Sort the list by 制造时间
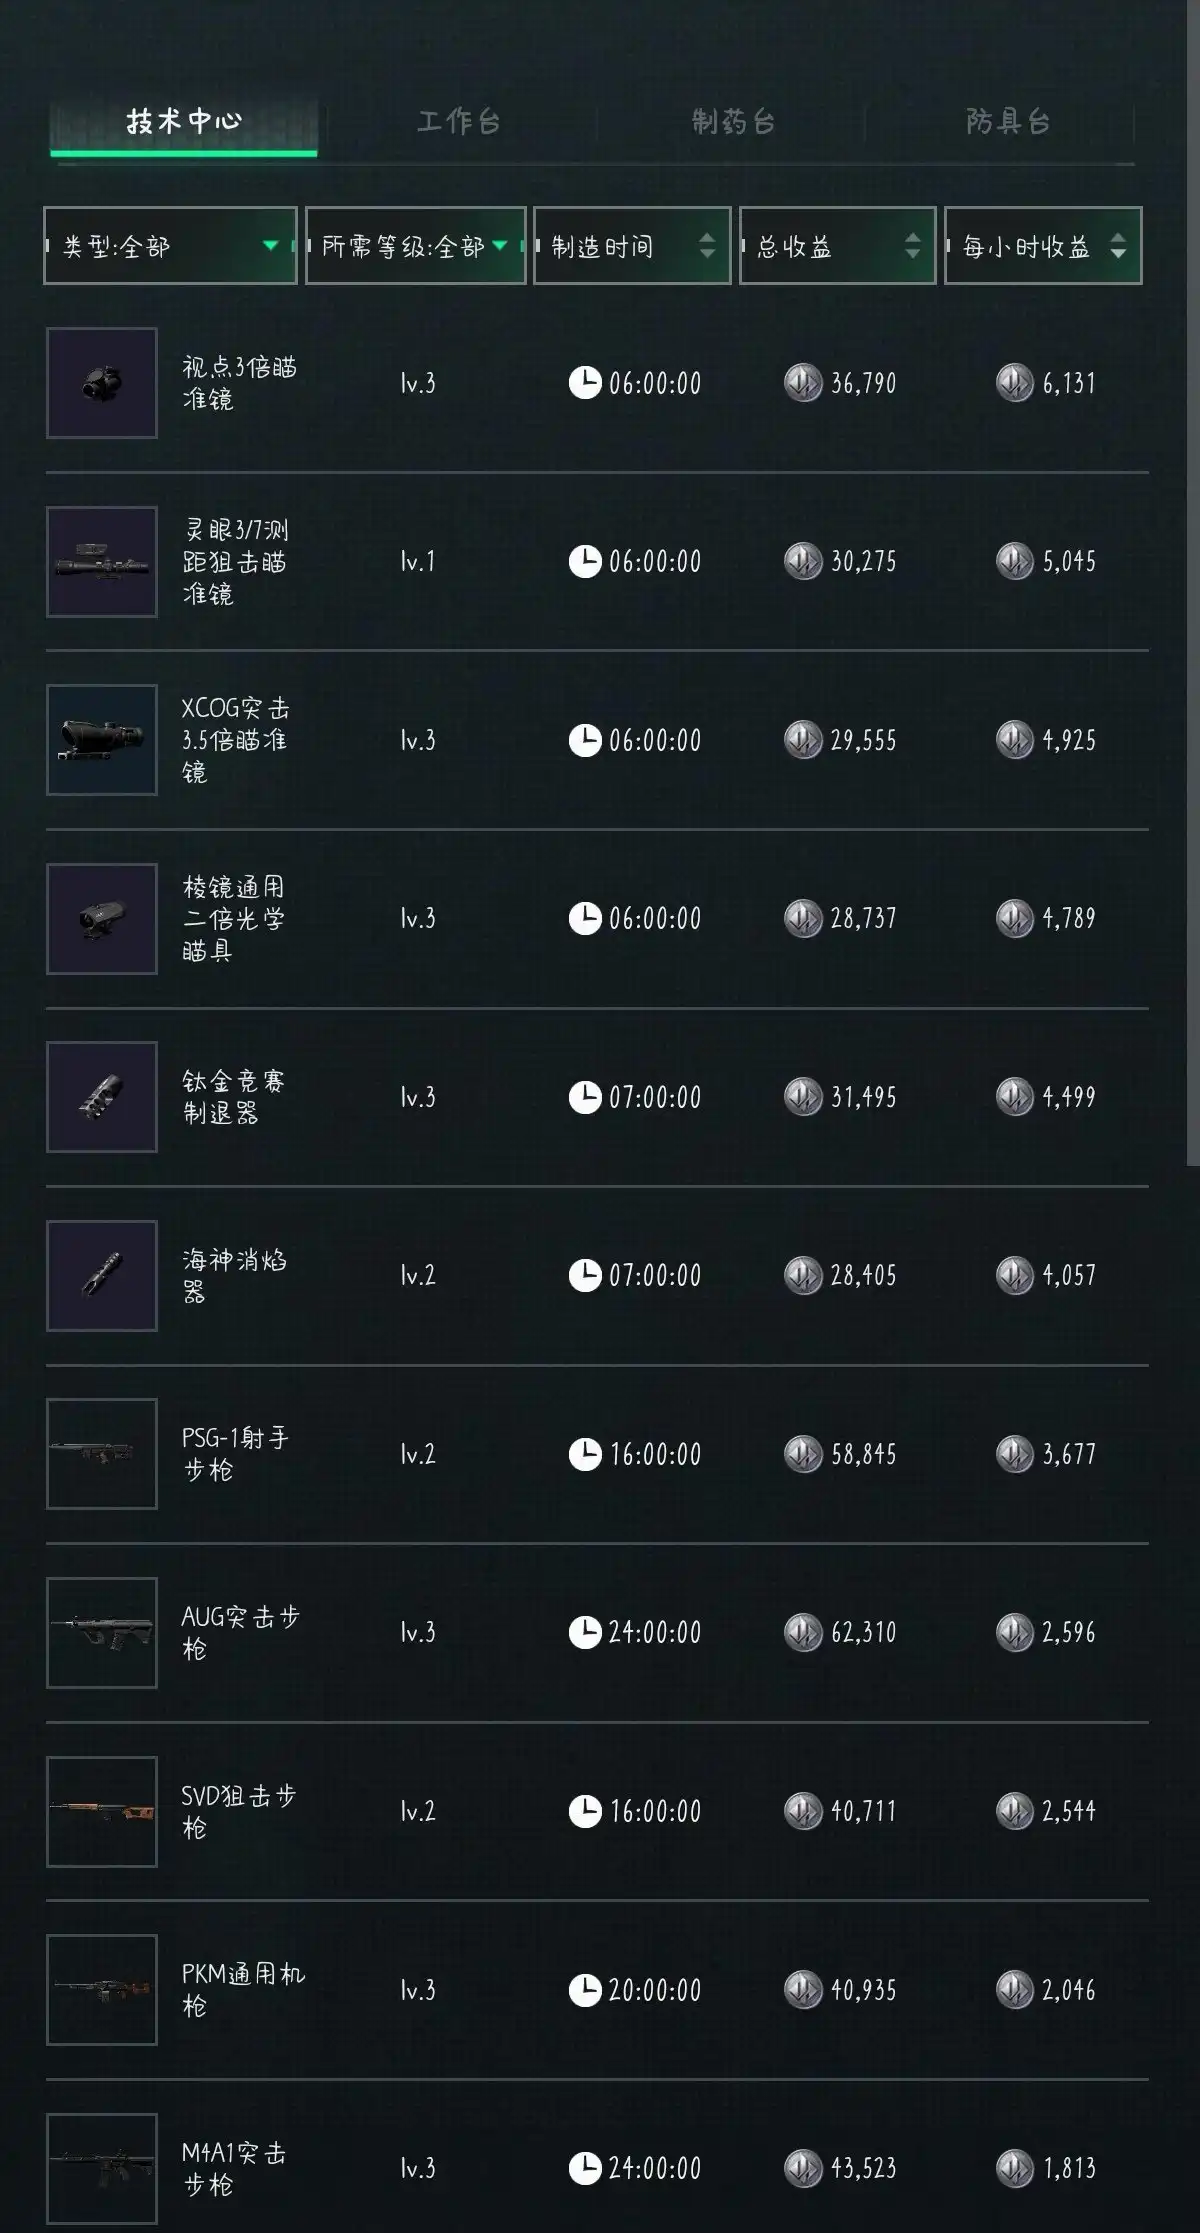 click(632, 246)
